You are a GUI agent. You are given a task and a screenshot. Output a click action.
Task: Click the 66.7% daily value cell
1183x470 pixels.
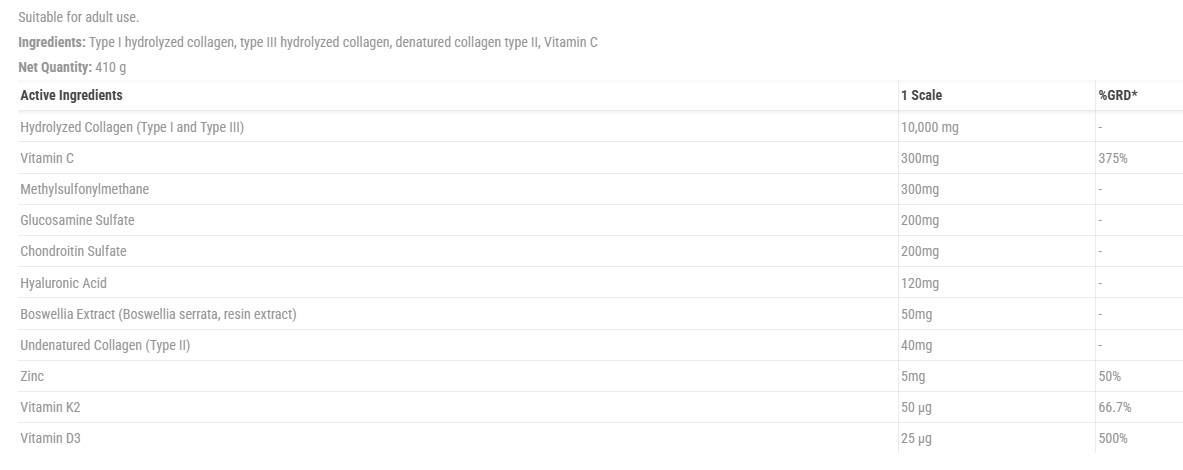click(x=1115, y=407)
